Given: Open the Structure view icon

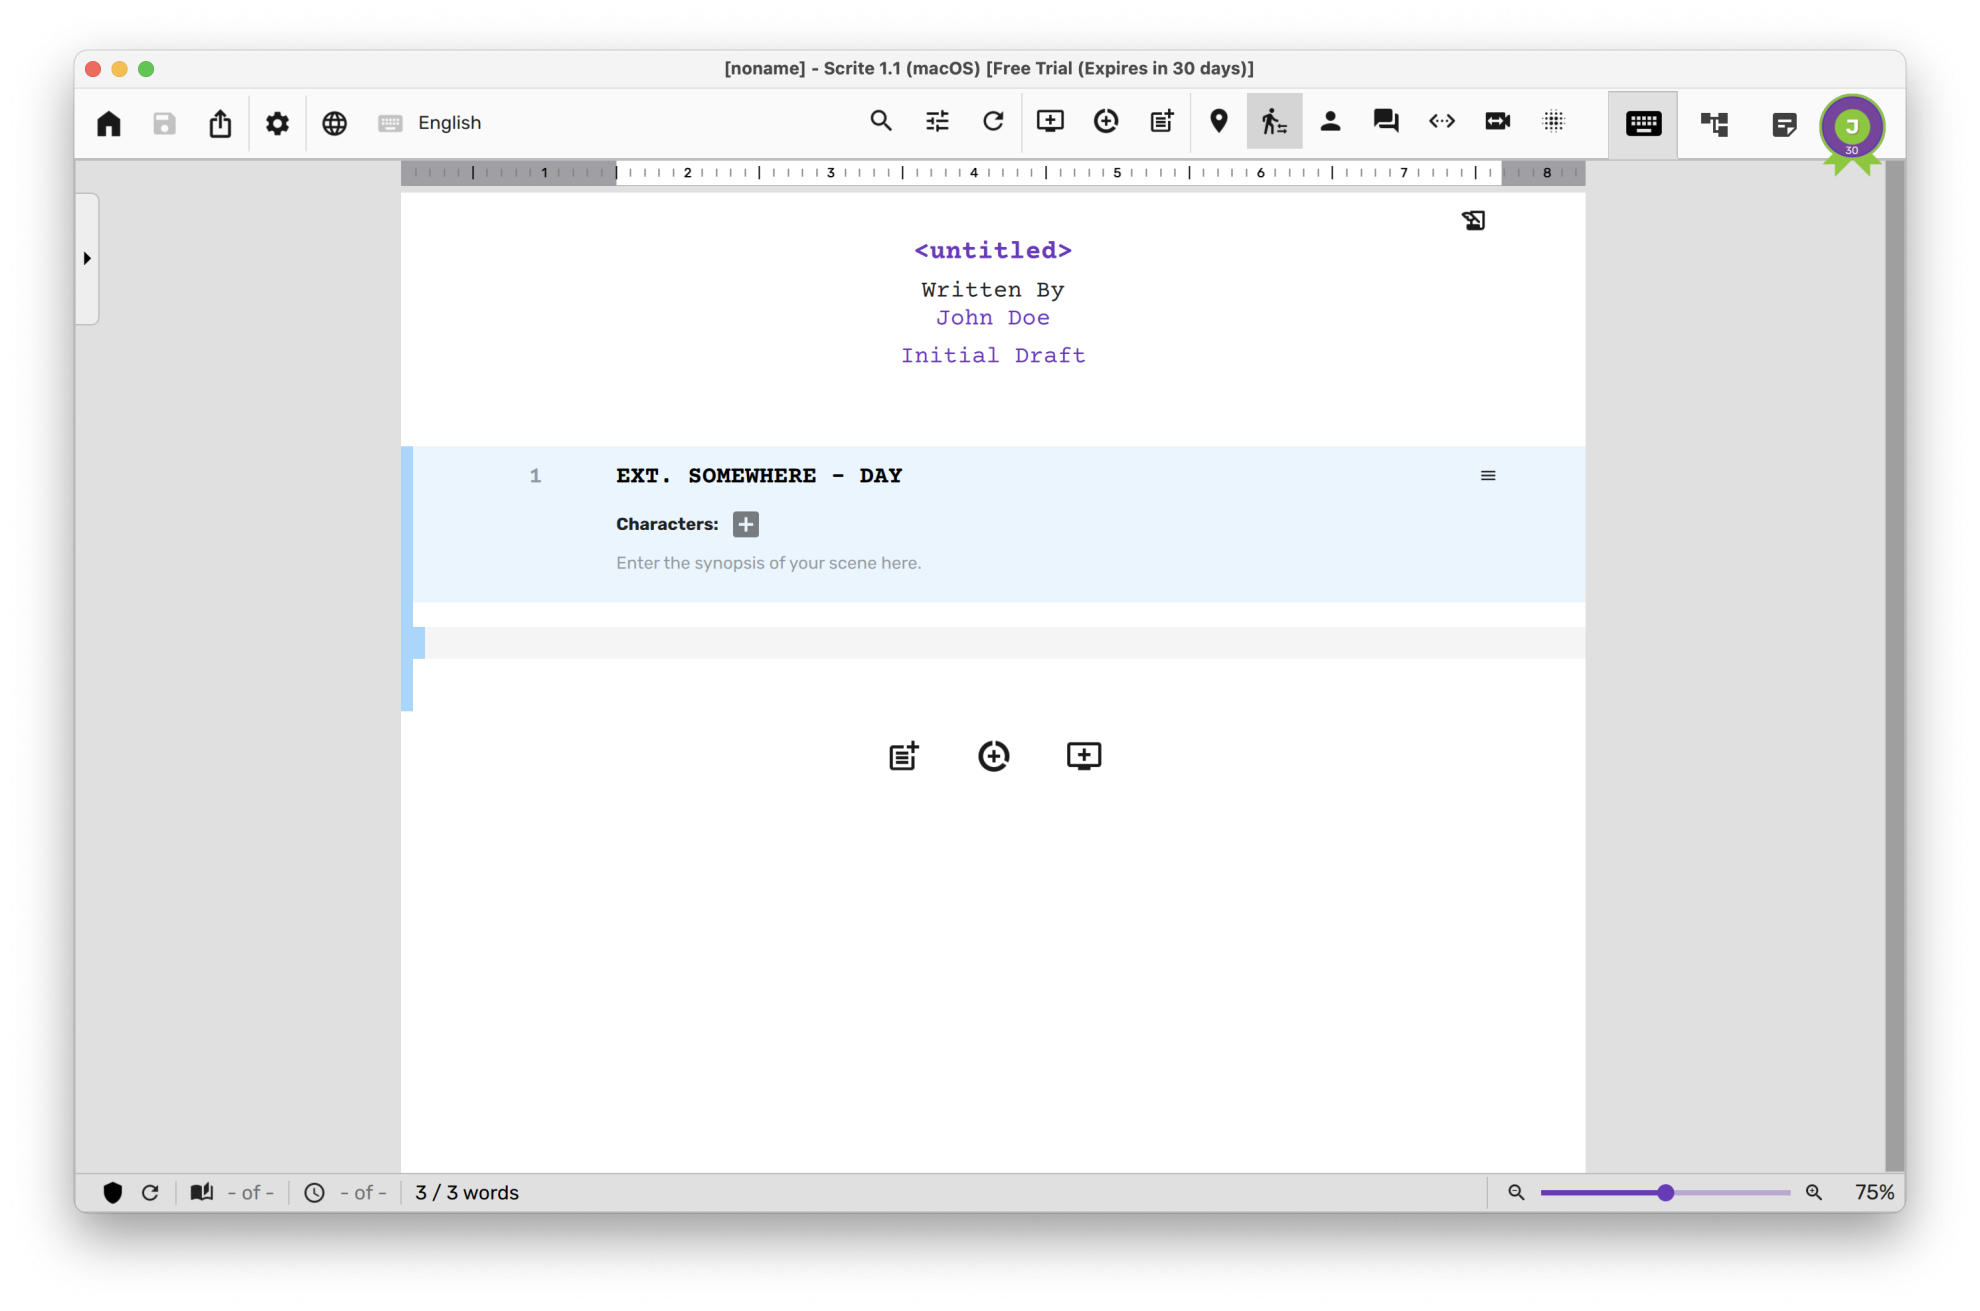Looking at the screenshot, I should [1714, 123].
